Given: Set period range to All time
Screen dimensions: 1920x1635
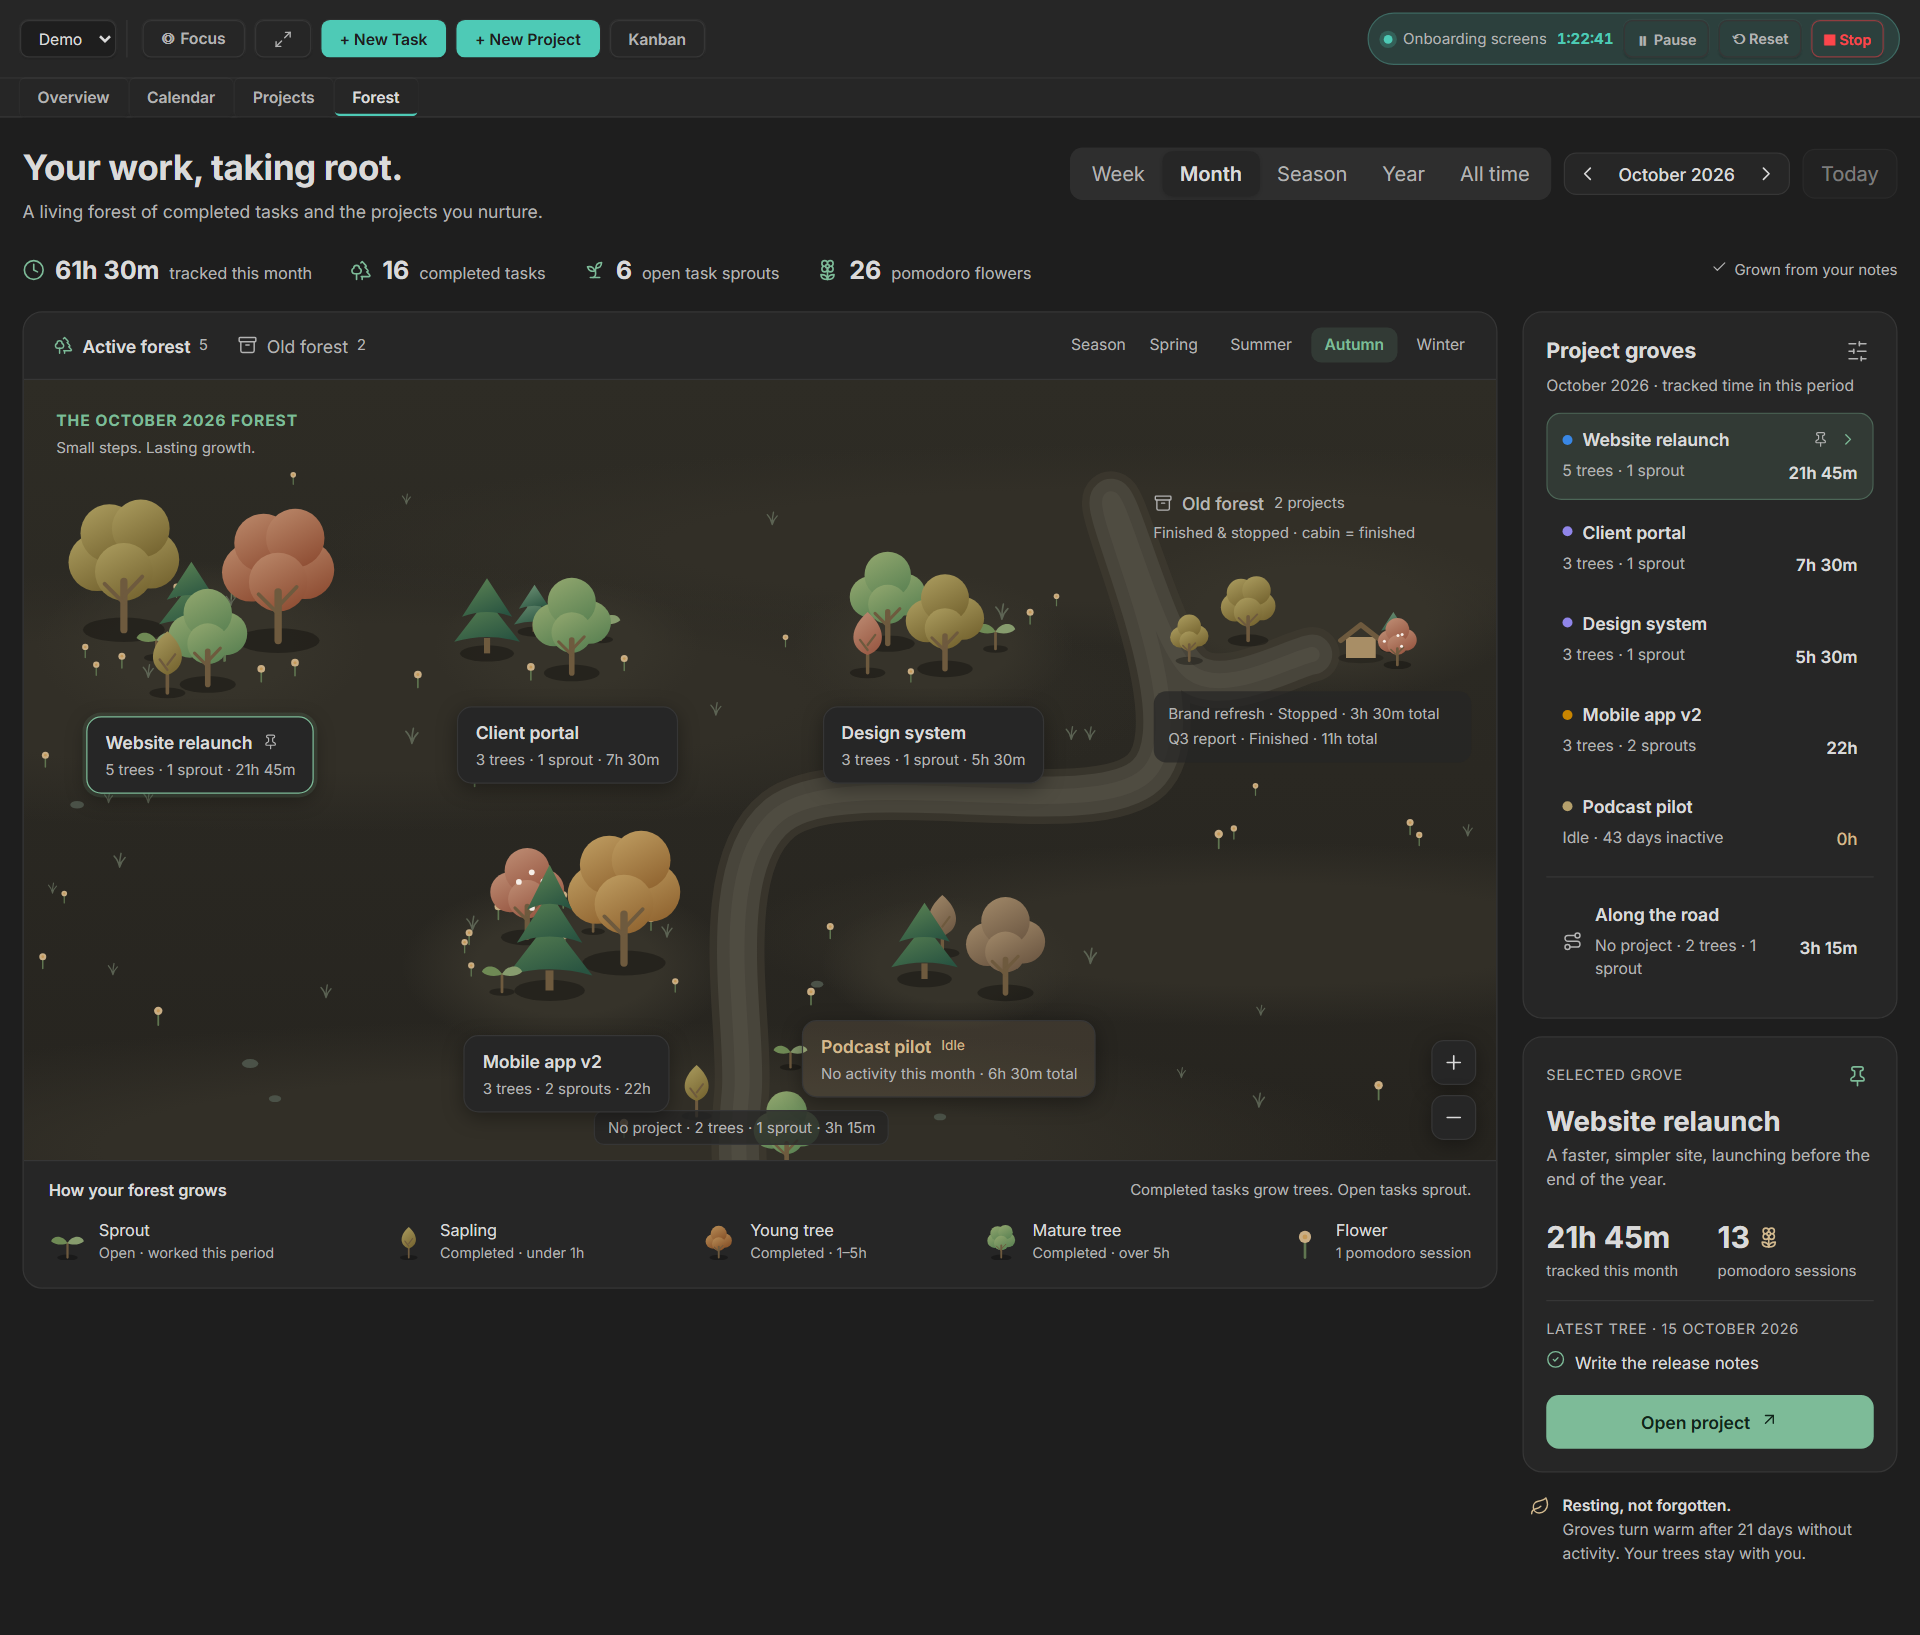Looking at the screenshot, I should (x=1494, y=174).
